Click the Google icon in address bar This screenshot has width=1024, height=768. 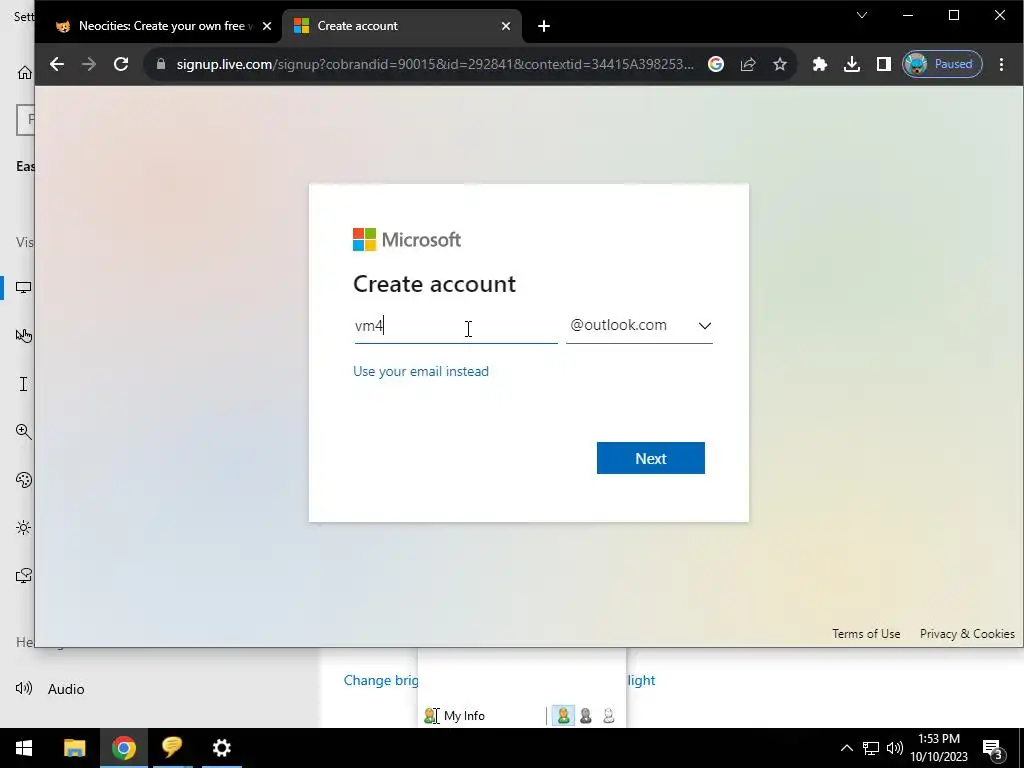tap(716, 64)
